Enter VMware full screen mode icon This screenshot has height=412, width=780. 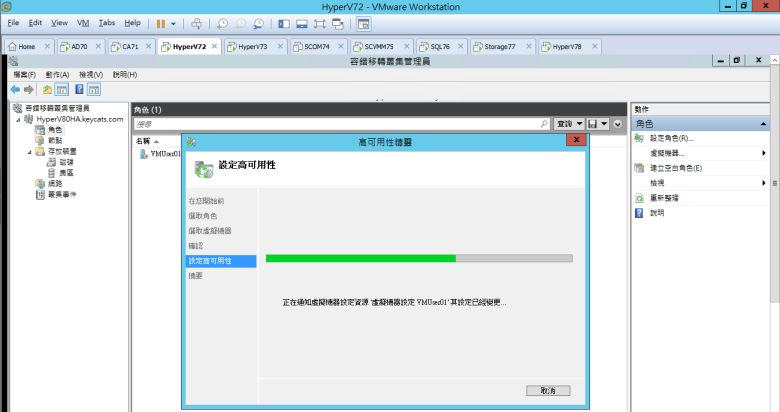coord(321,22)
